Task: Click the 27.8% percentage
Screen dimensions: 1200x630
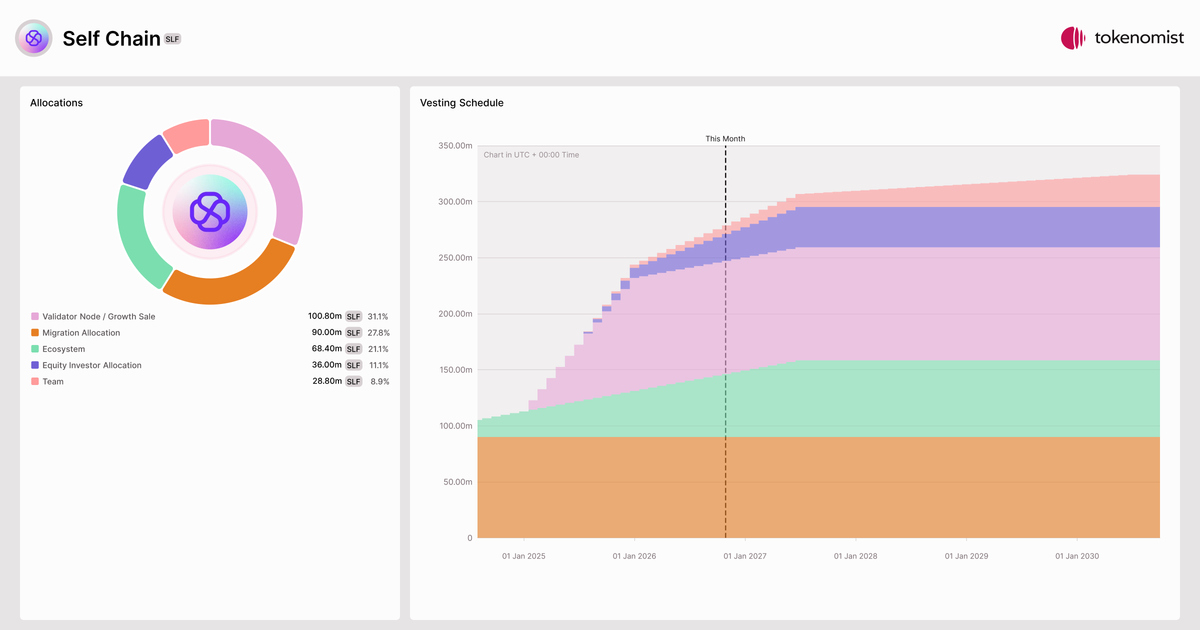Action: coord(378,333)
